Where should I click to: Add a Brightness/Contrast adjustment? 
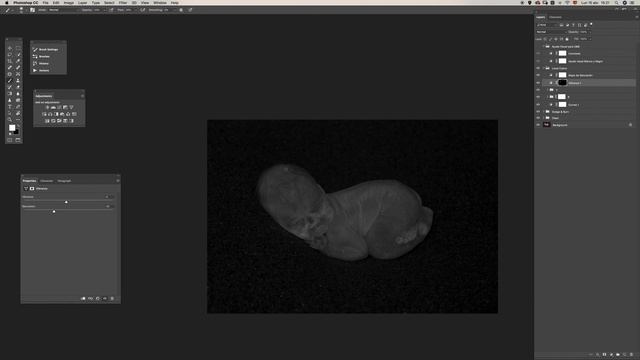47,107
